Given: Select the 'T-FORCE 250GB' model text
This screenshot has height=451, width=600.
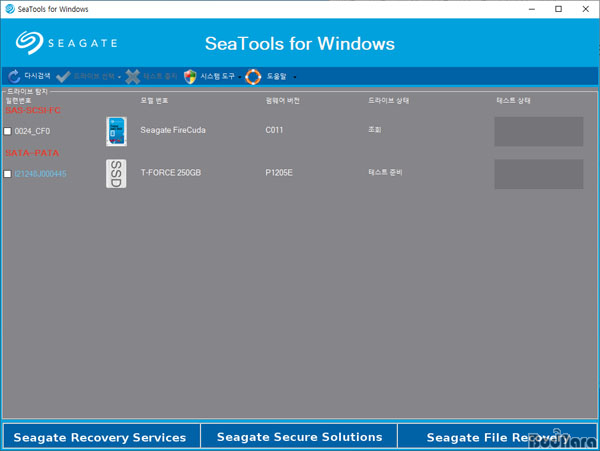Looking at the screenshot, I should coord(171,173).
